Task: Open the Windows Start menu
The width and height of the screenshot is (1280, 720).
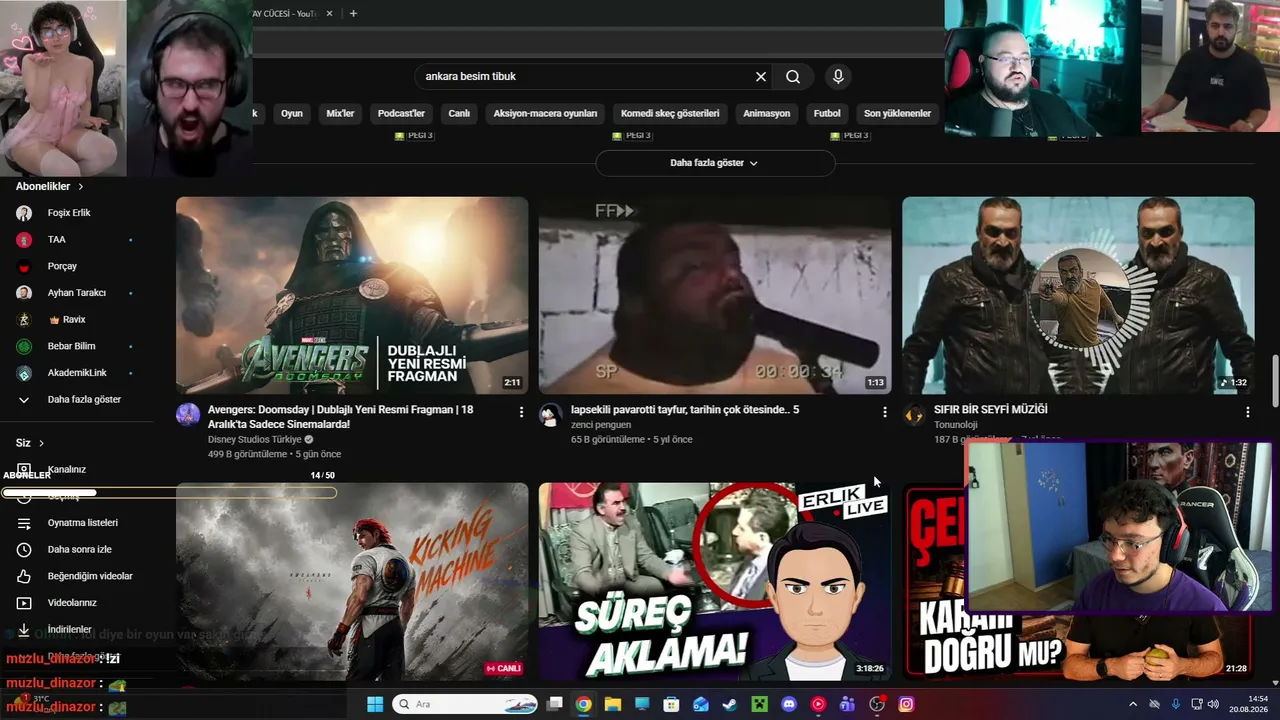Action: coord(375,704)
